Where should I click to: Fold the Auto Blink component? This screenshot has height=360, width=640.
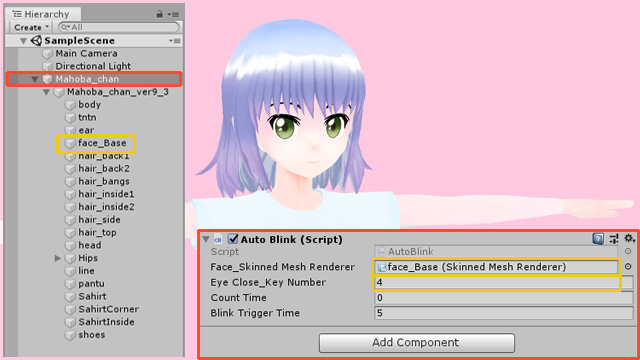pos(206,240)
